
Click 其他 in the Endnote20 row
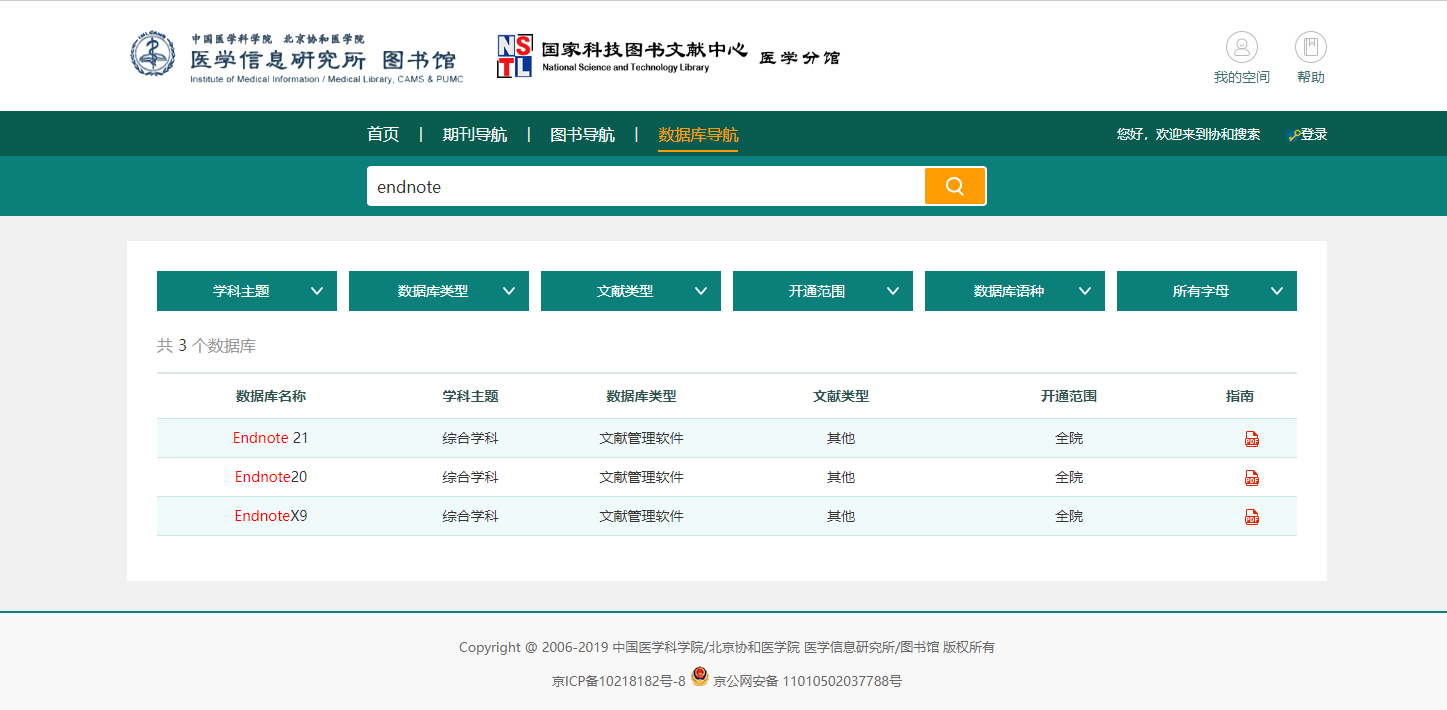(841, 477)
